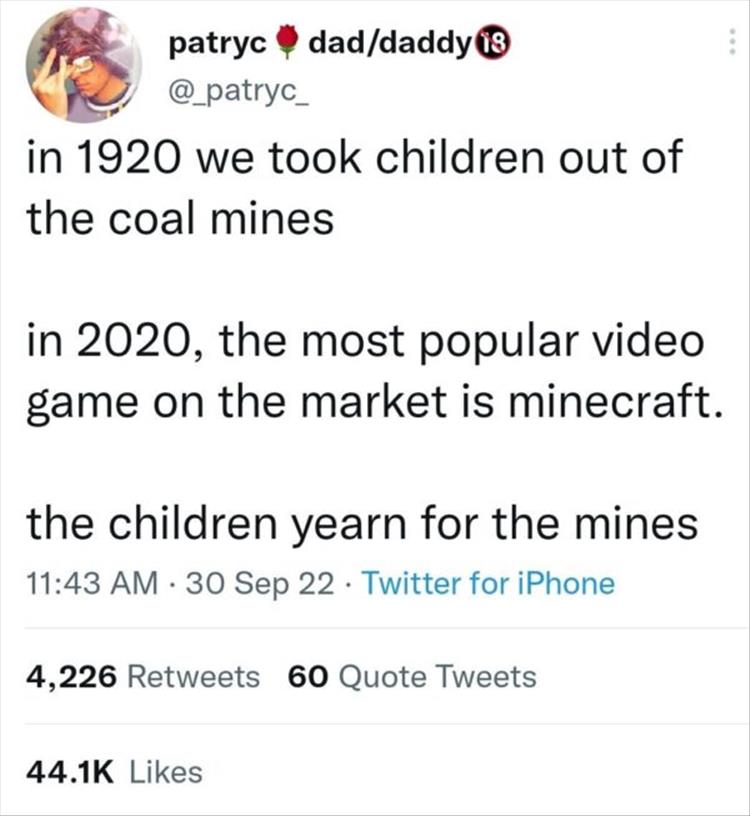Click the line "the children yearn for the mines"
Viewport: 750px width, 816px height.
click(x=361, y=523)
